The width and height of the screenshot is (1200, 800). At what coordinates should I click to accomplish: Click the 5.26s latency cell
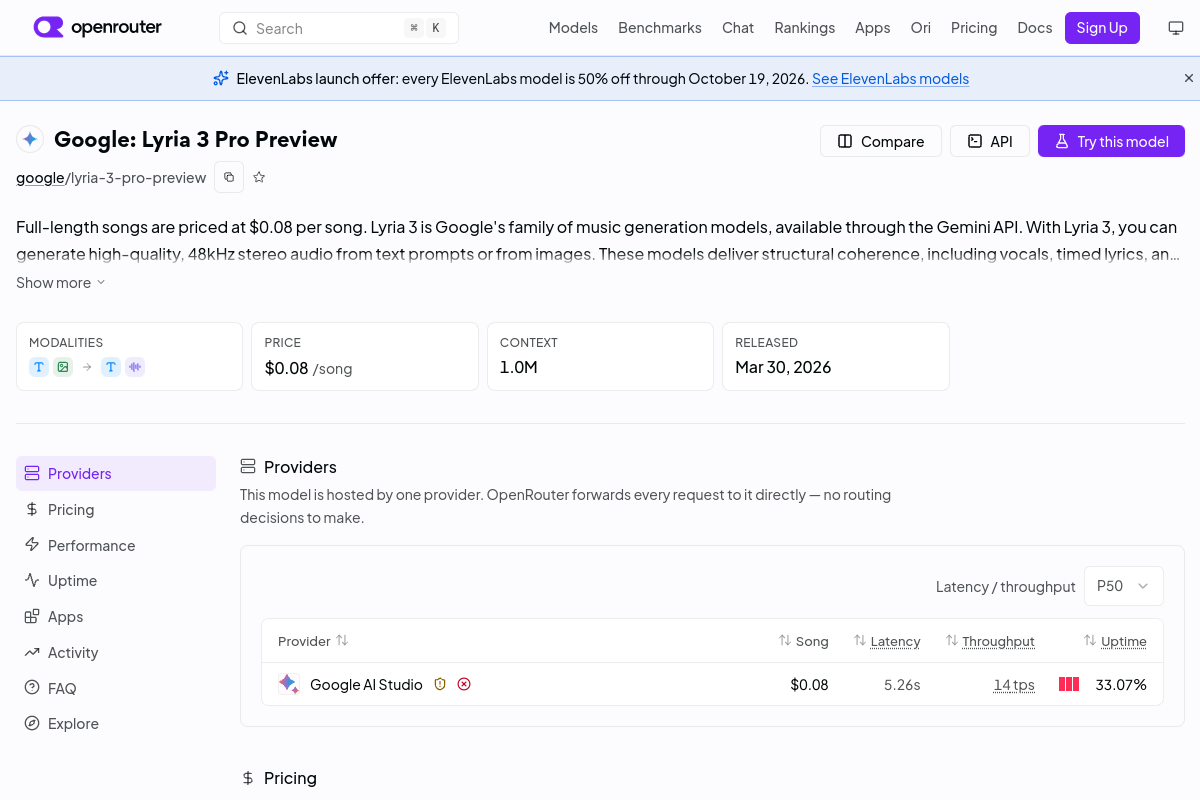[x=902, y=685]
